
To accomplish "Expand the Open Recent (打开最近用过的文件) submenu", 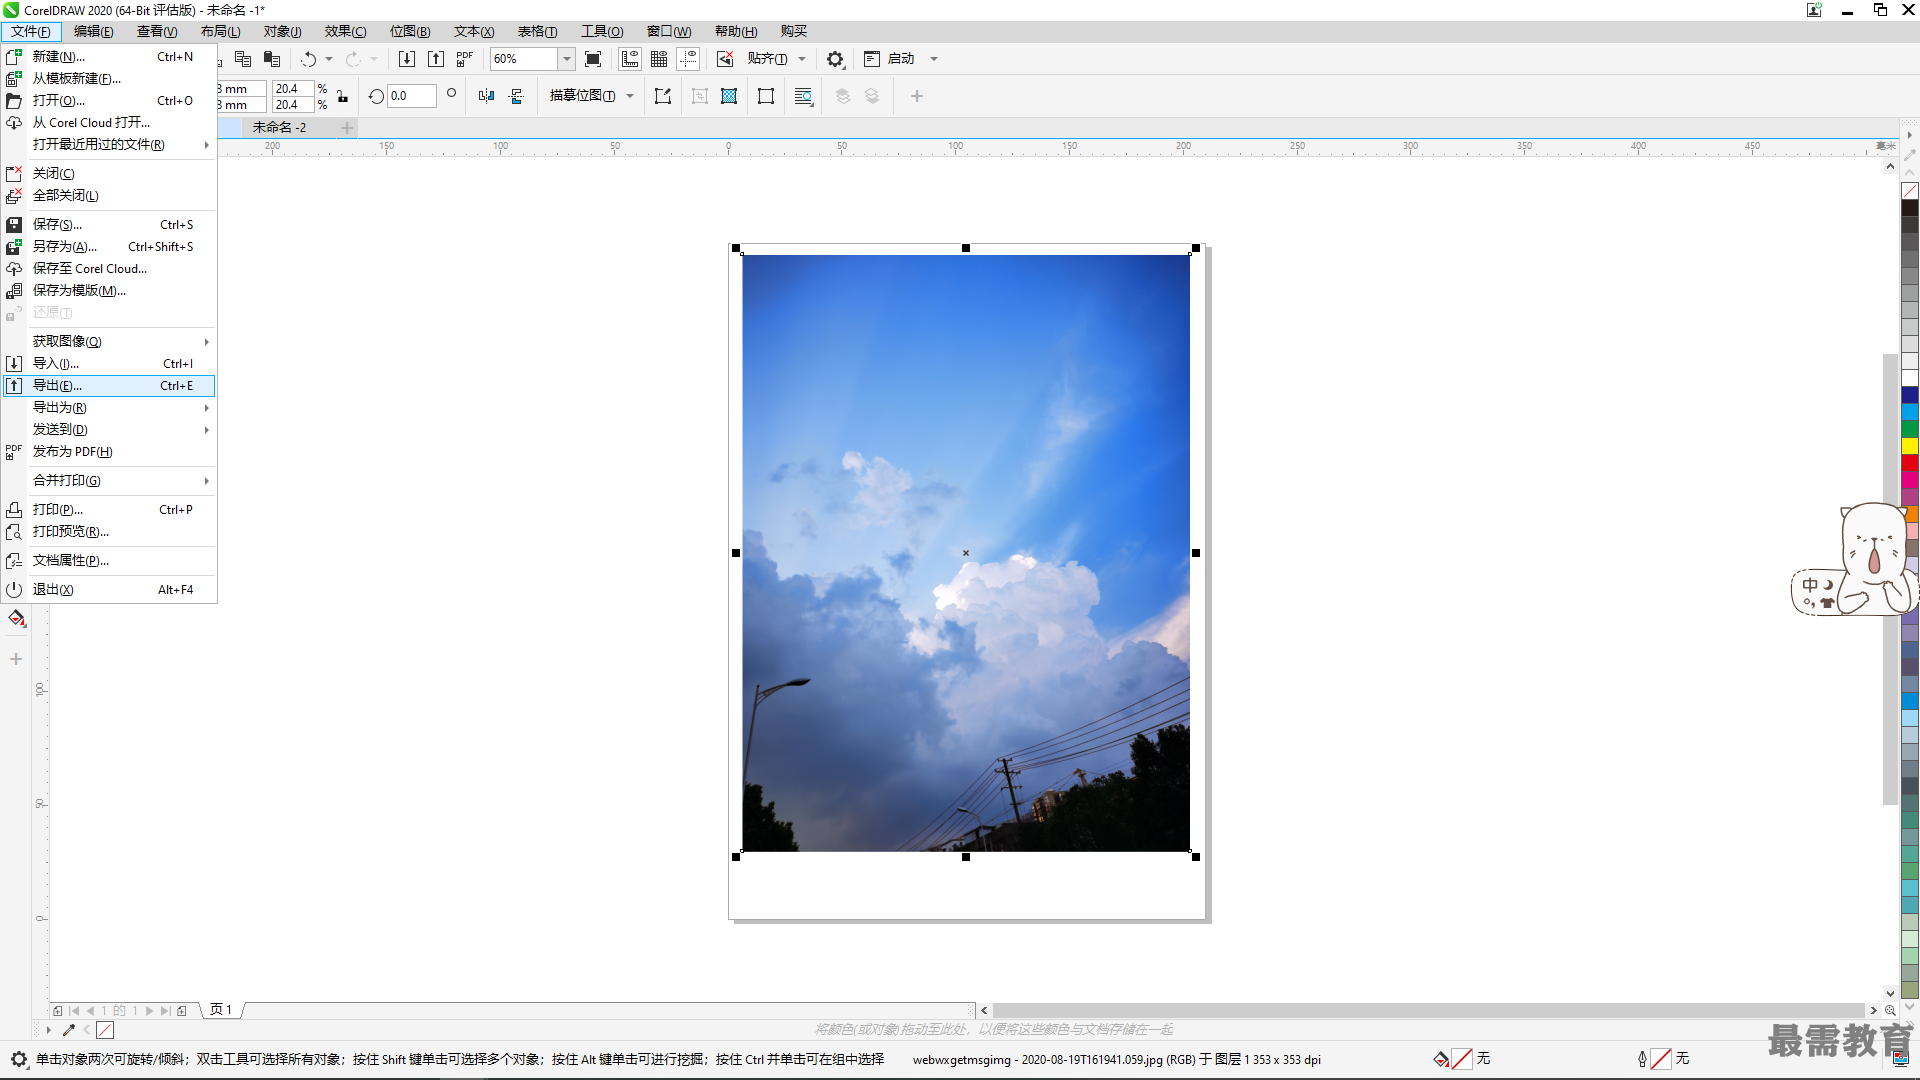I will coord(109,145).
